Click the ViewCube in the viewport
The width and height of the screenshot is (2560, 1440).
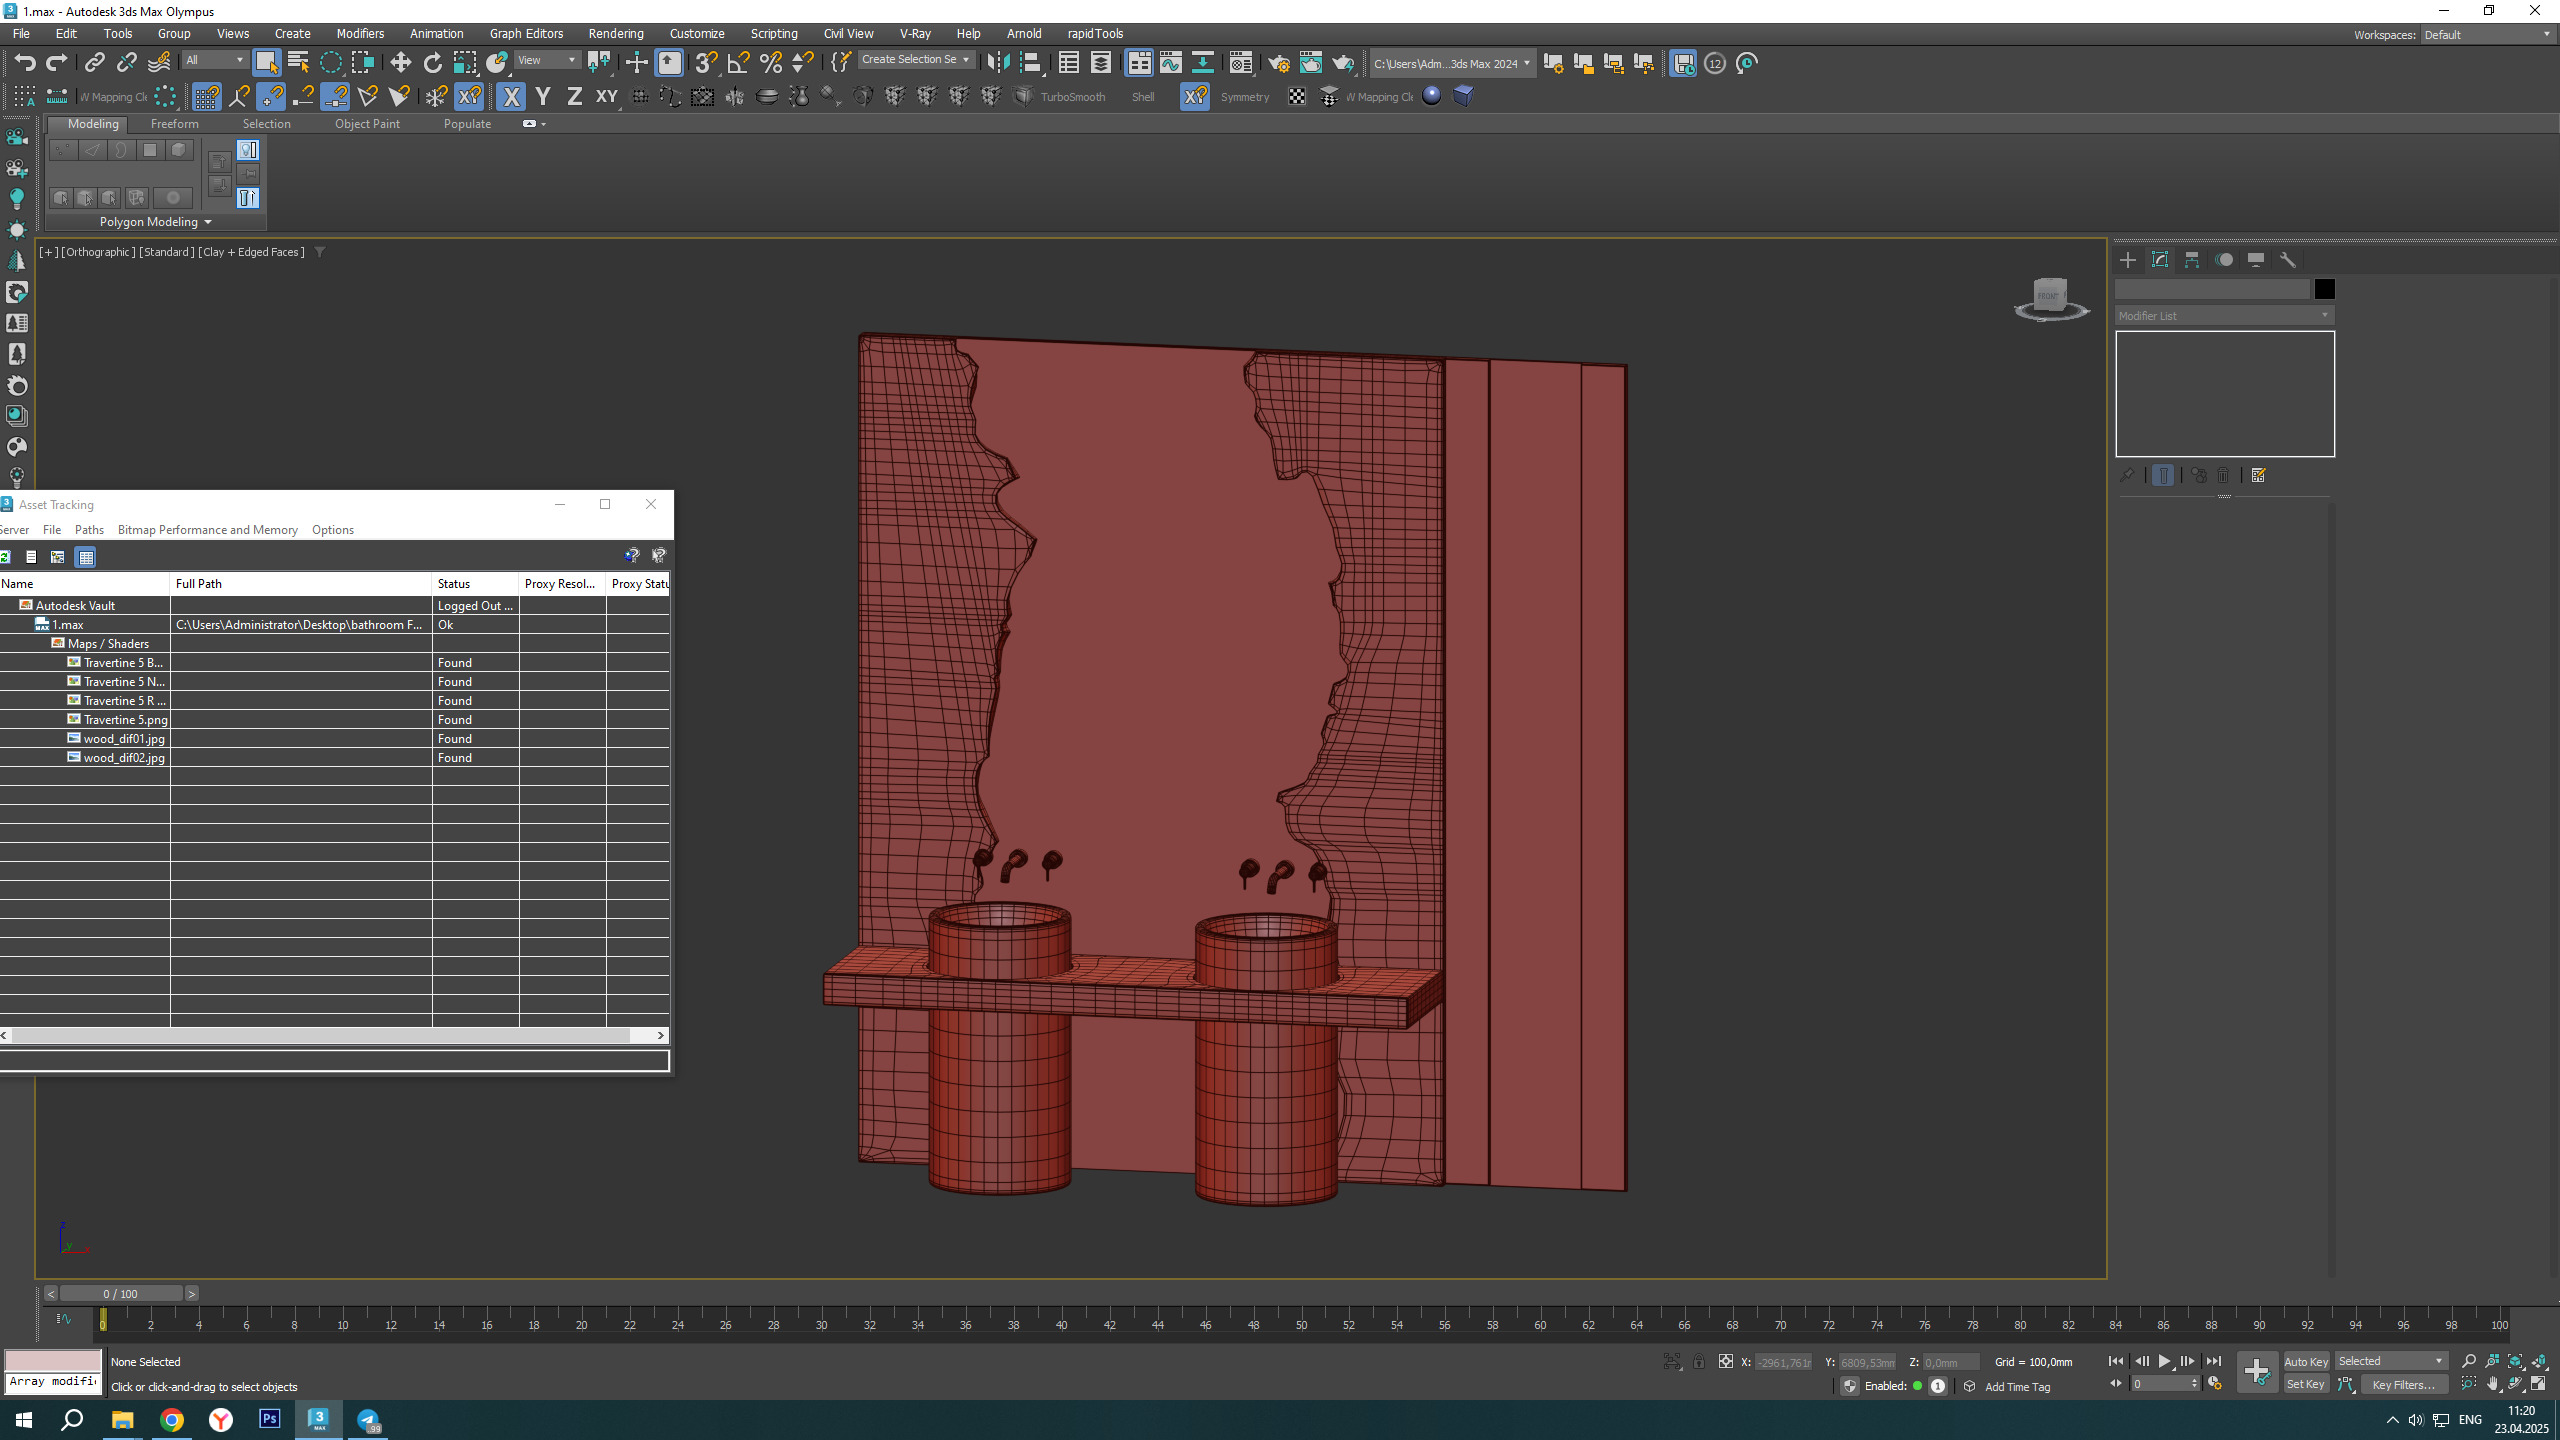pyautogui.click(x=2050, y=297)
